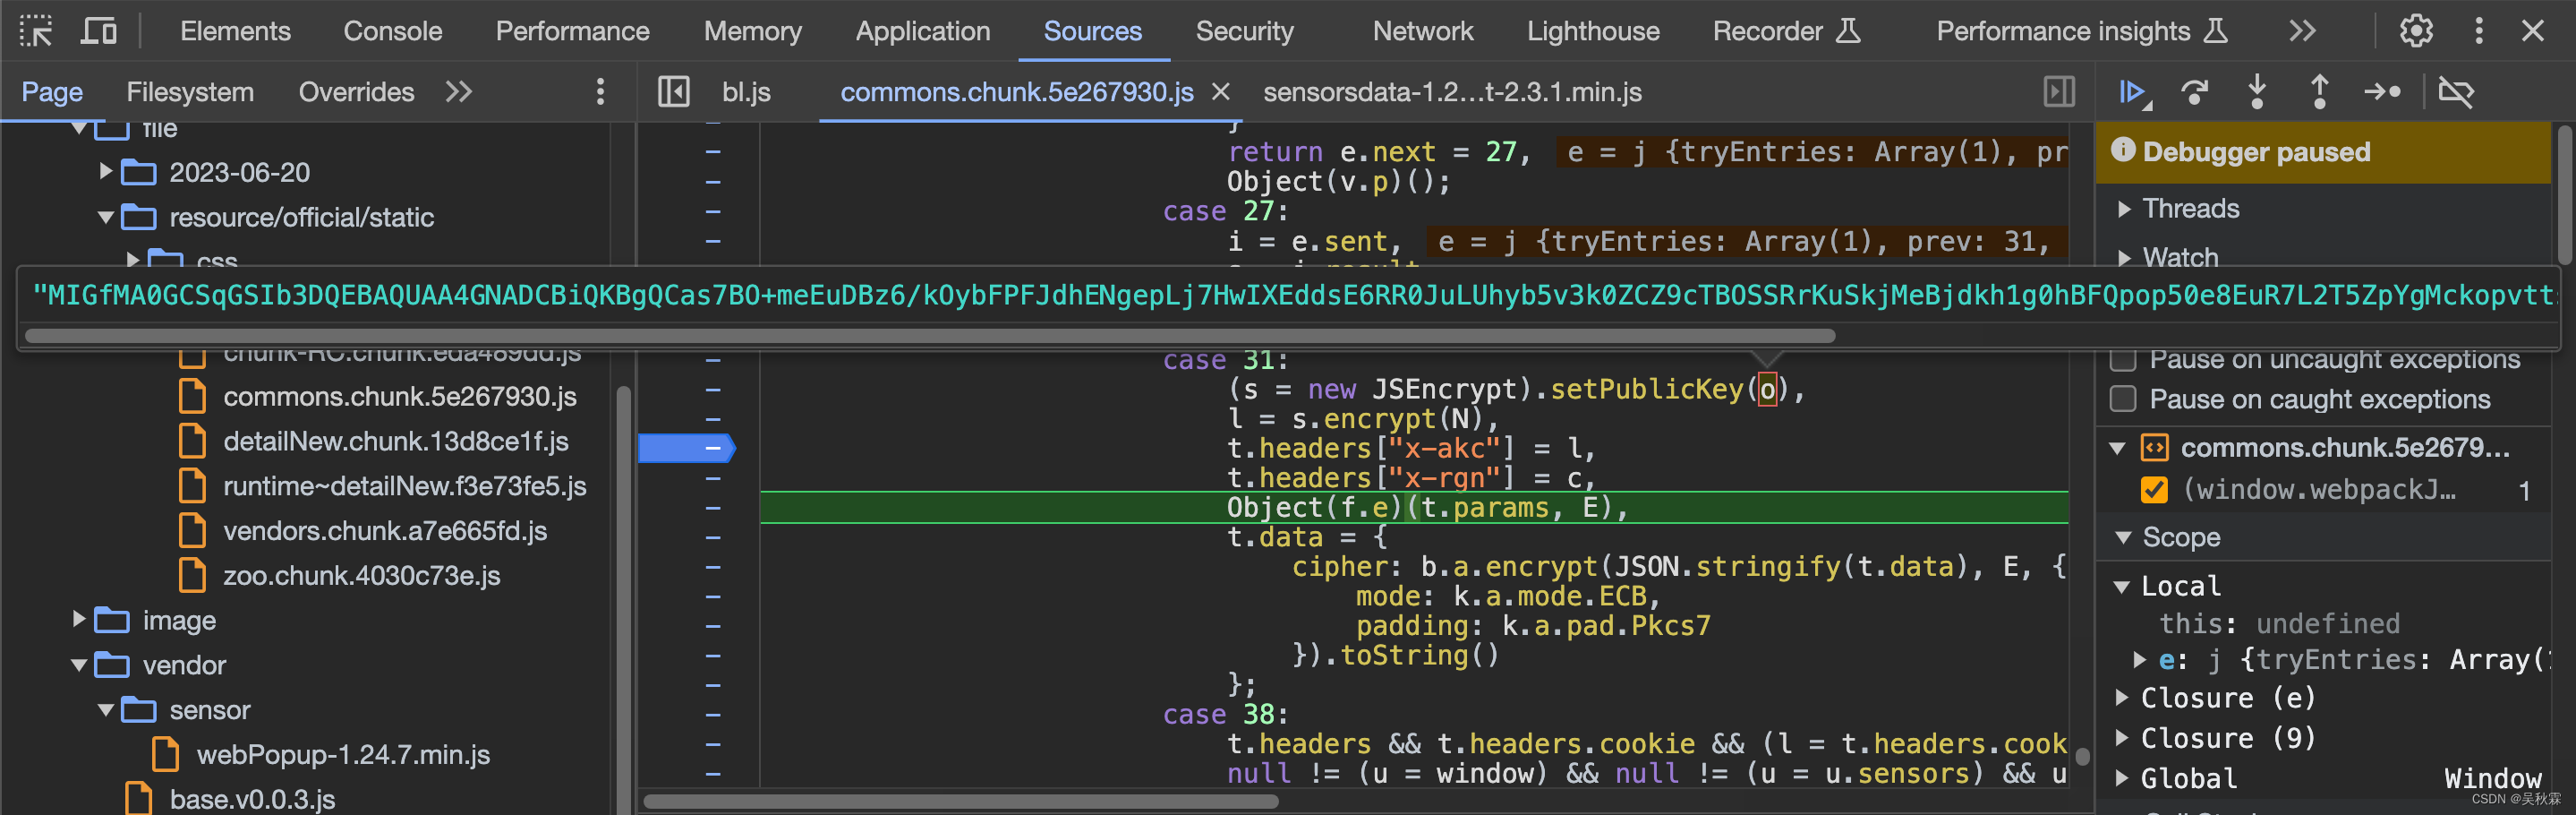Close the DevTools panel
2576x815 pixels.
coord(2532,31)
